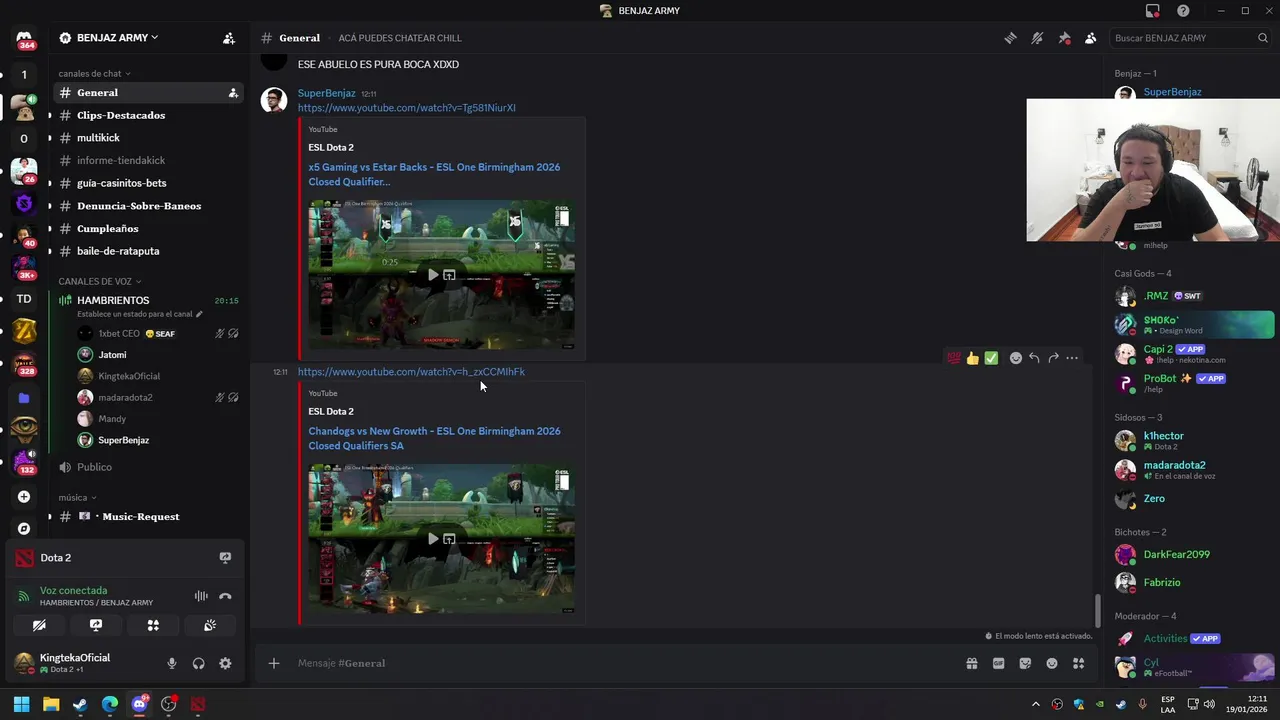Toggle channel notification mute bell
The width and height of the screenshot is (1280, 720).
click(1037, 38)
